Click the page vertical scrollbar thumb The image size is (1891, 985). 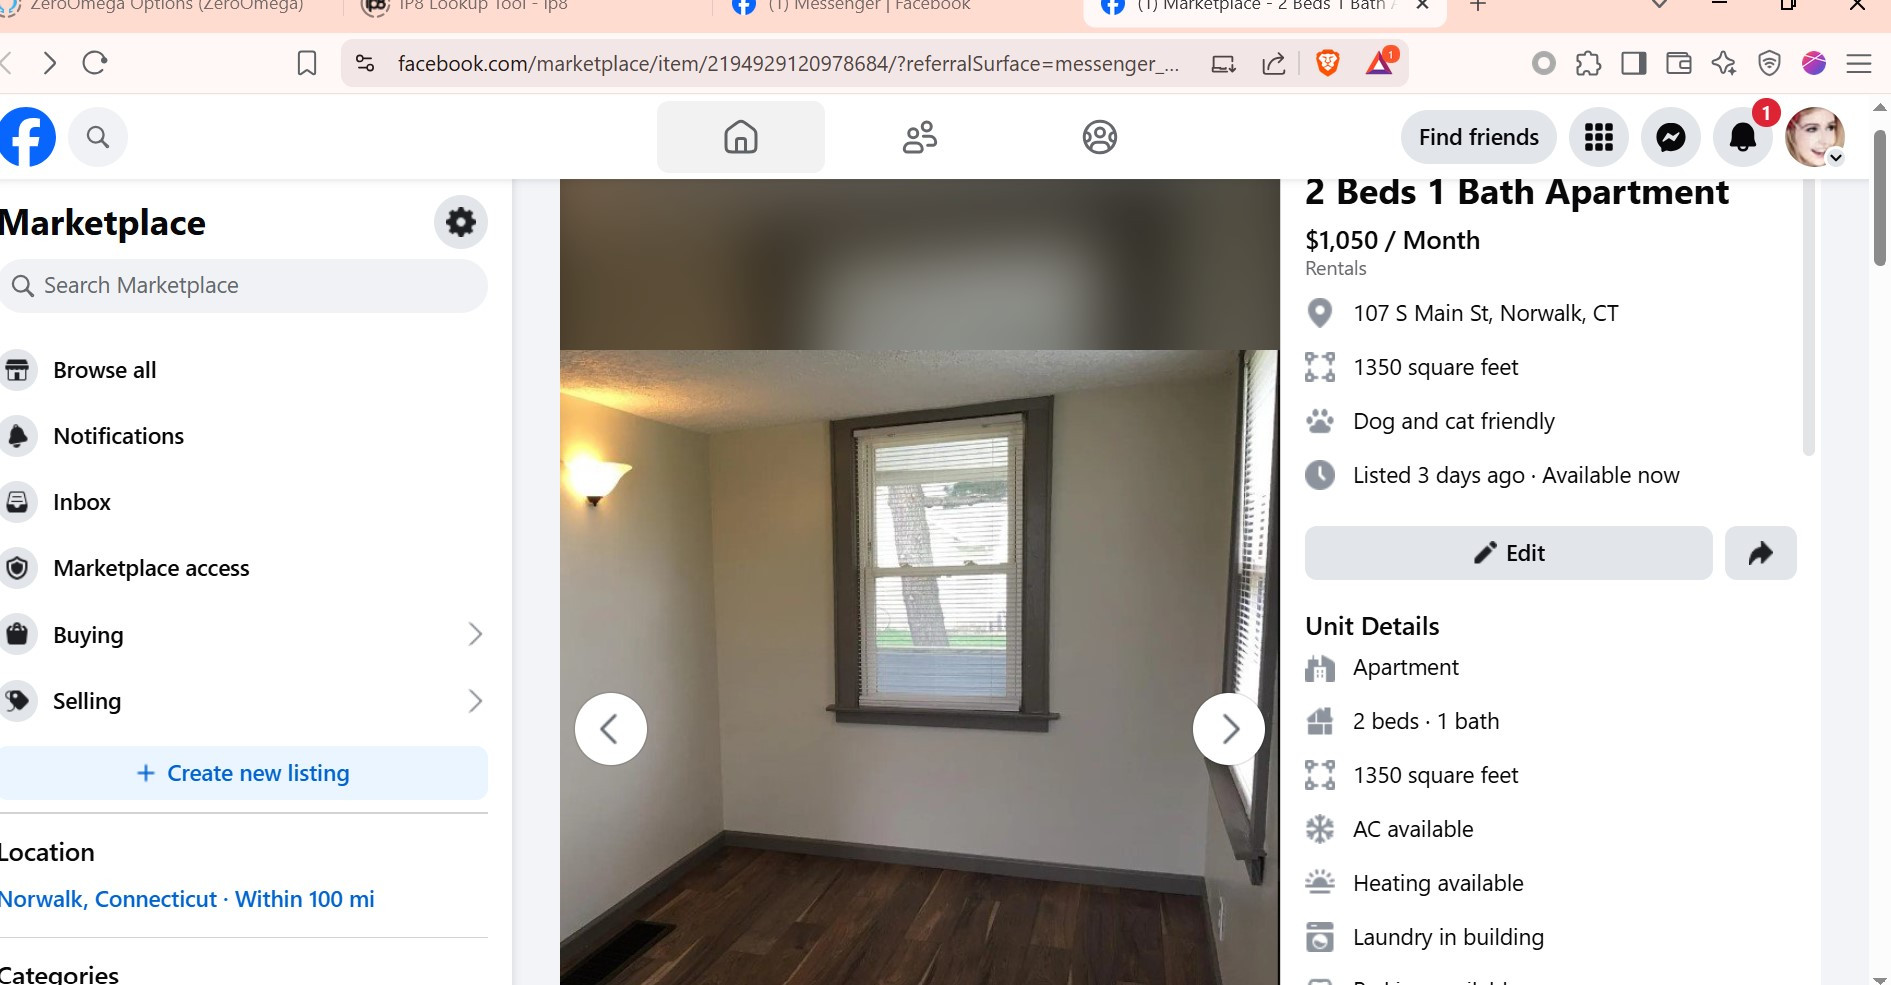(1880, 197)
